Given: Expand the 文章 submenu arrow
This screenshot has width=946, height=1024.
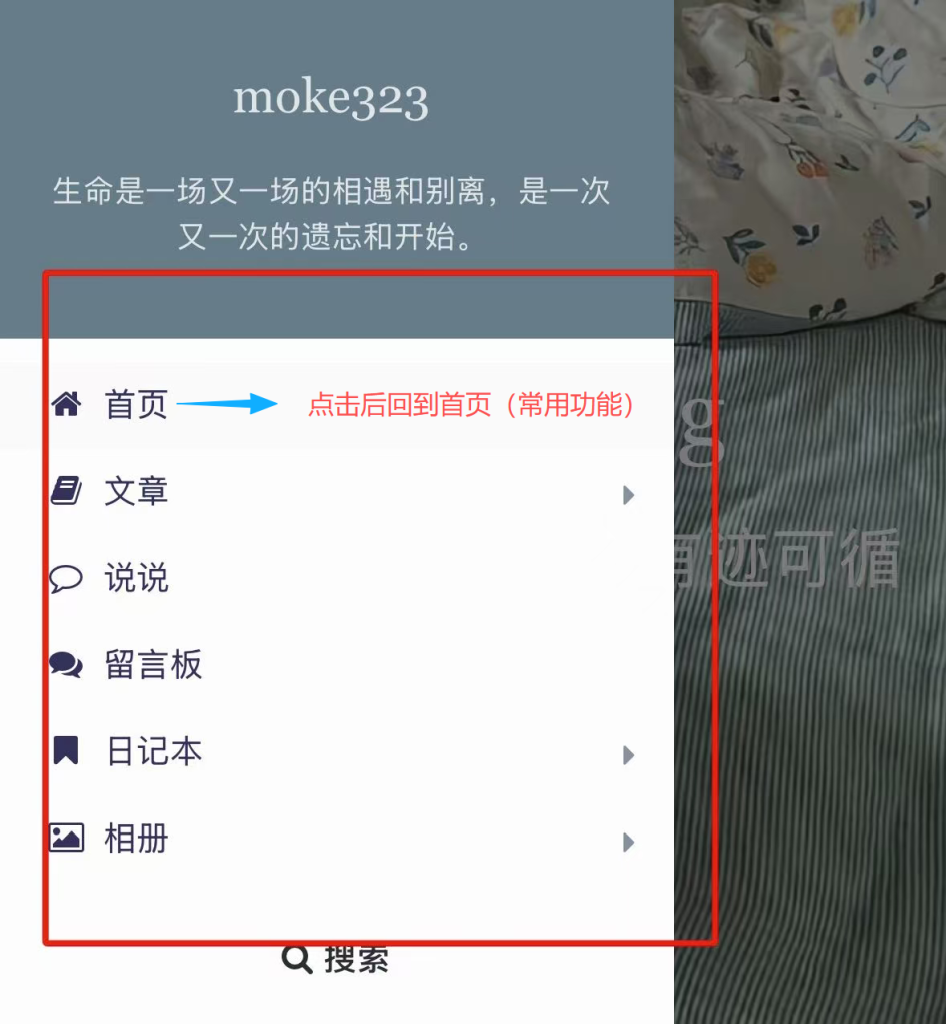Looking at the screenshot, I should pyautogui.click(x=628, y=495).
